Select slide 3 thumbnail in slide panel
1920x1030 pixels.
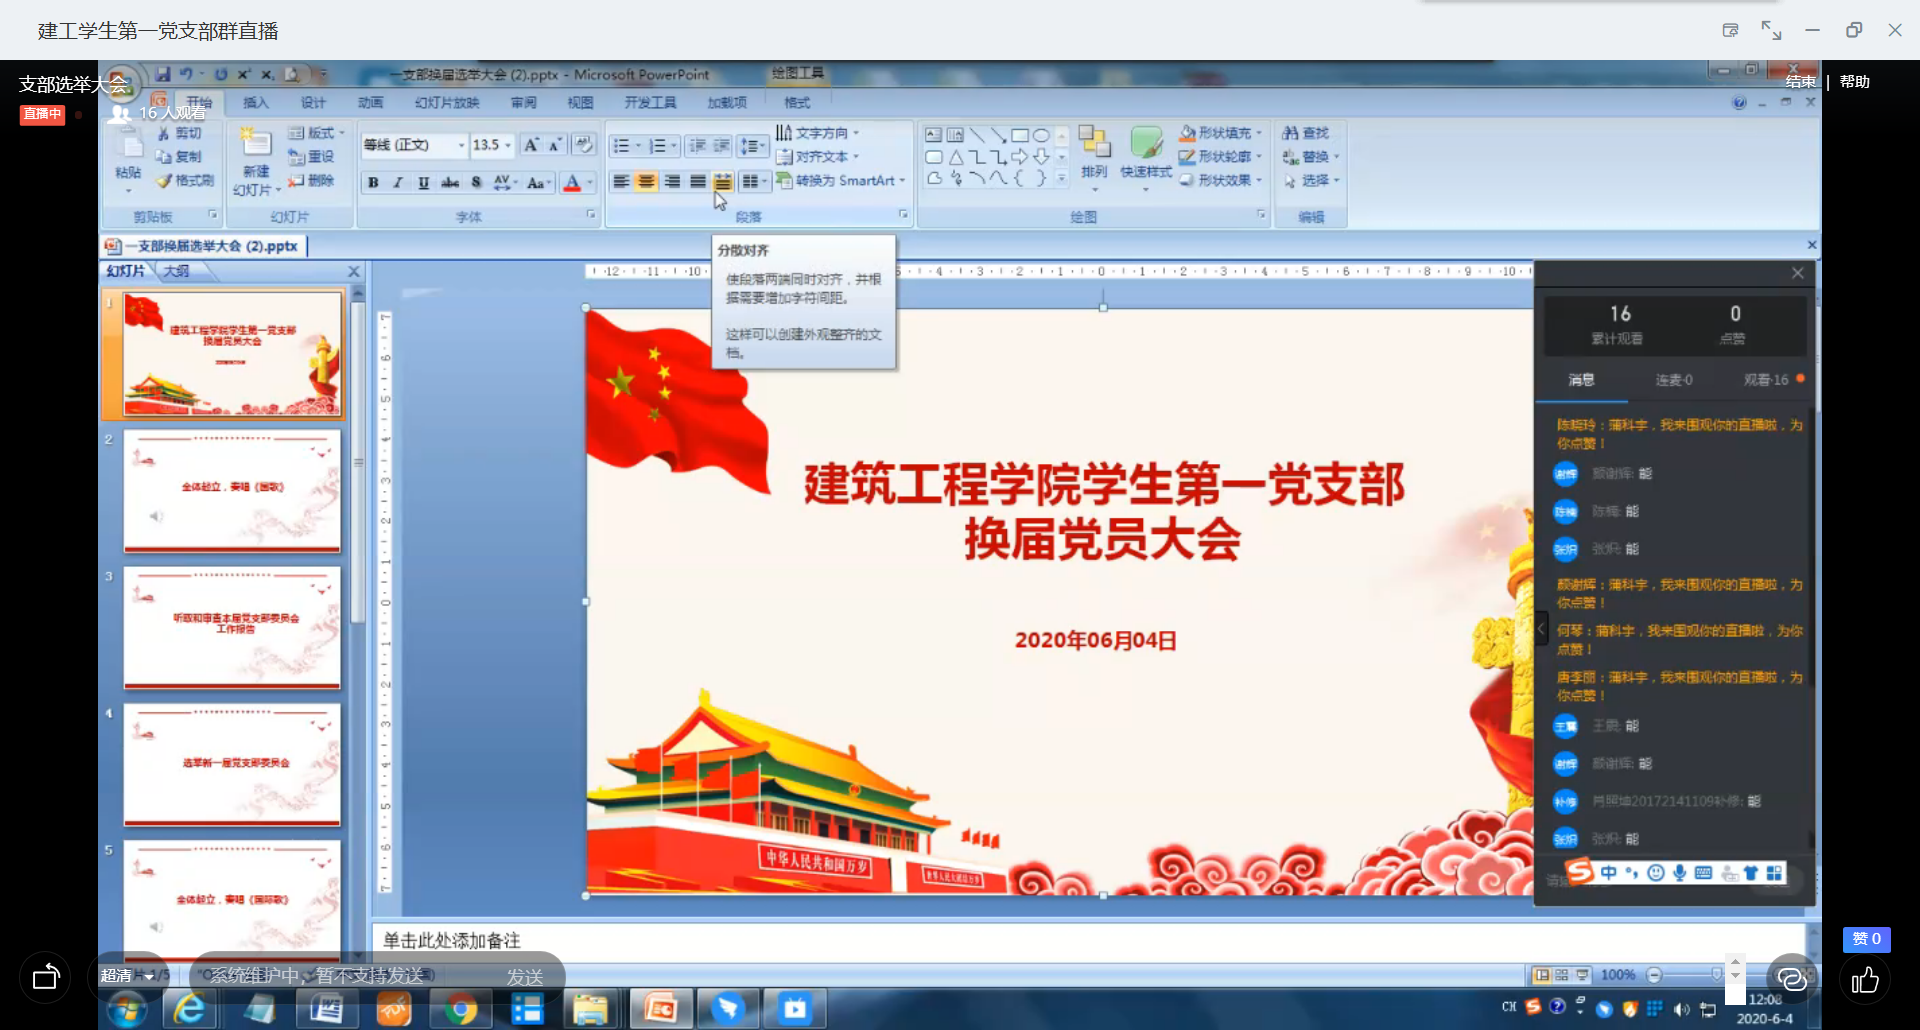(x=232, y=627)
